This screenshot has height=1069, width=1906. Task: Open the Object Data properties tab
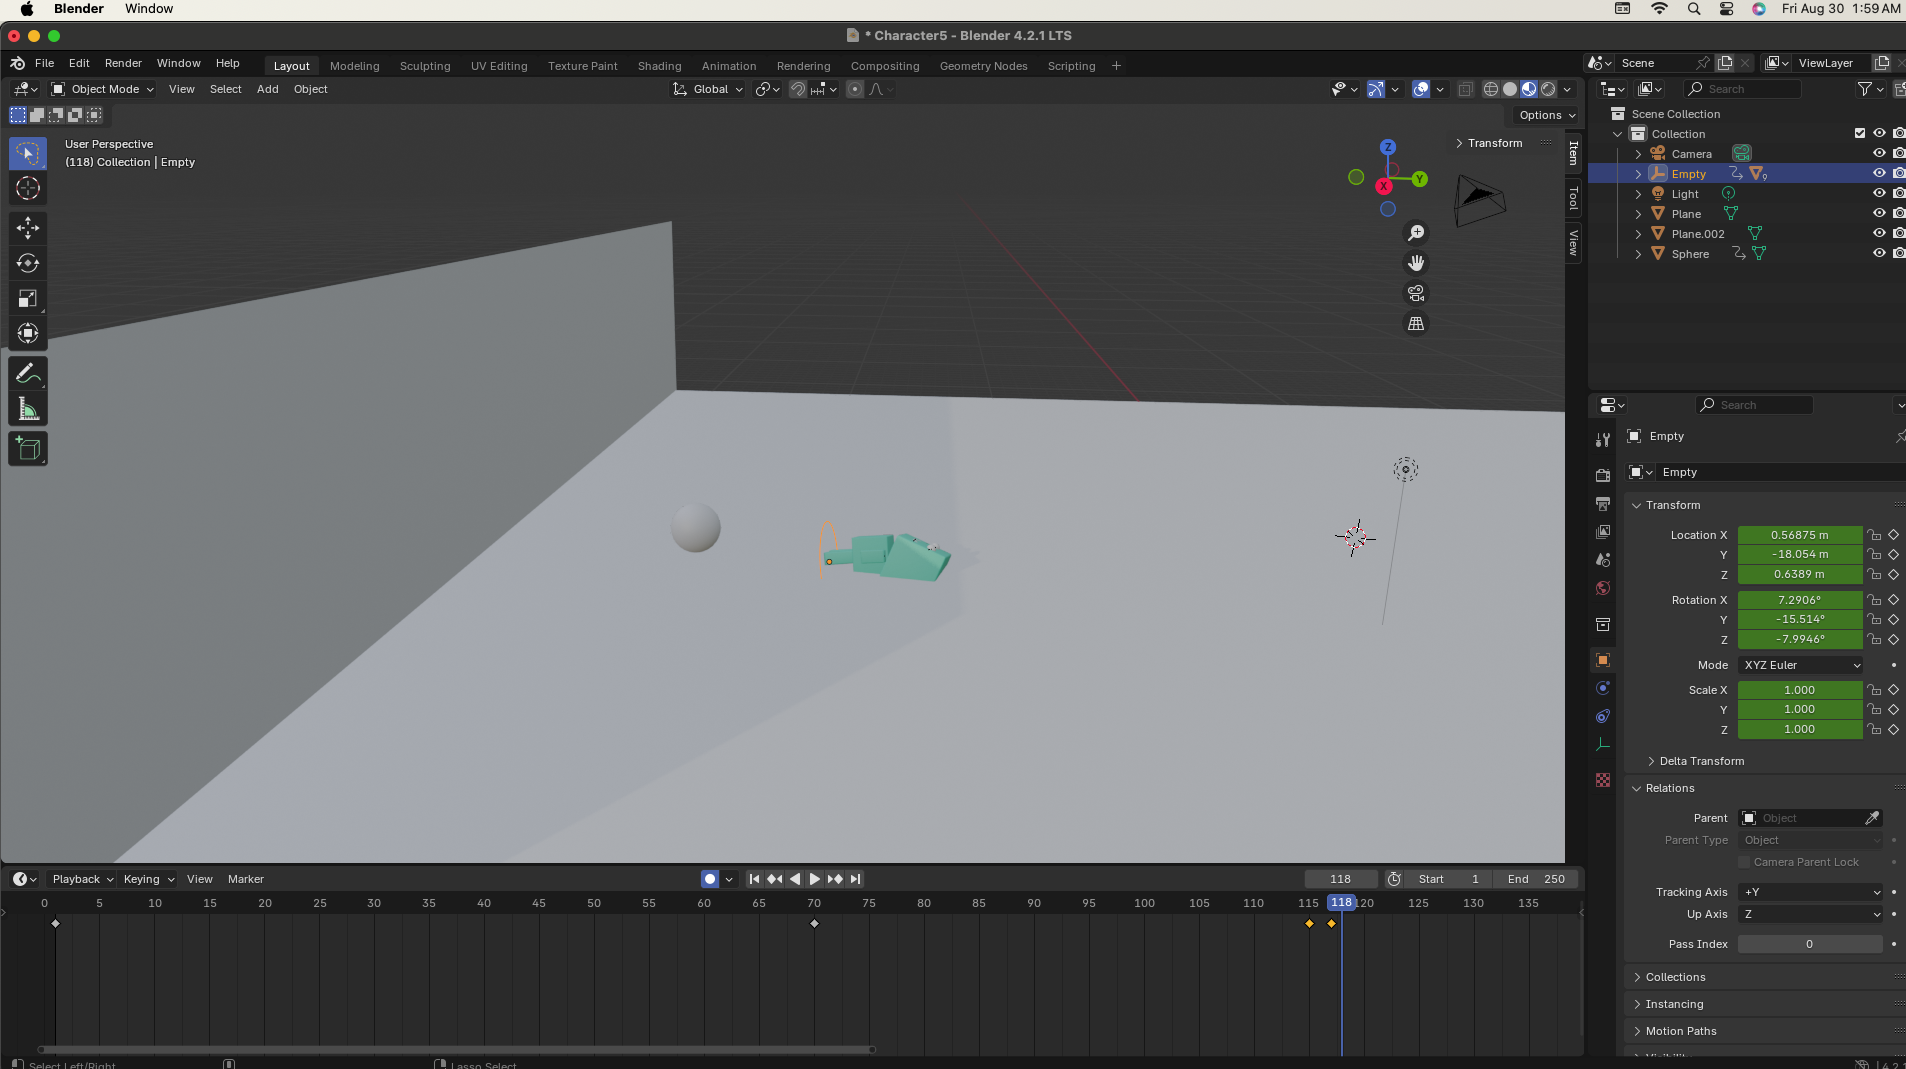[x=1603, y=744]
